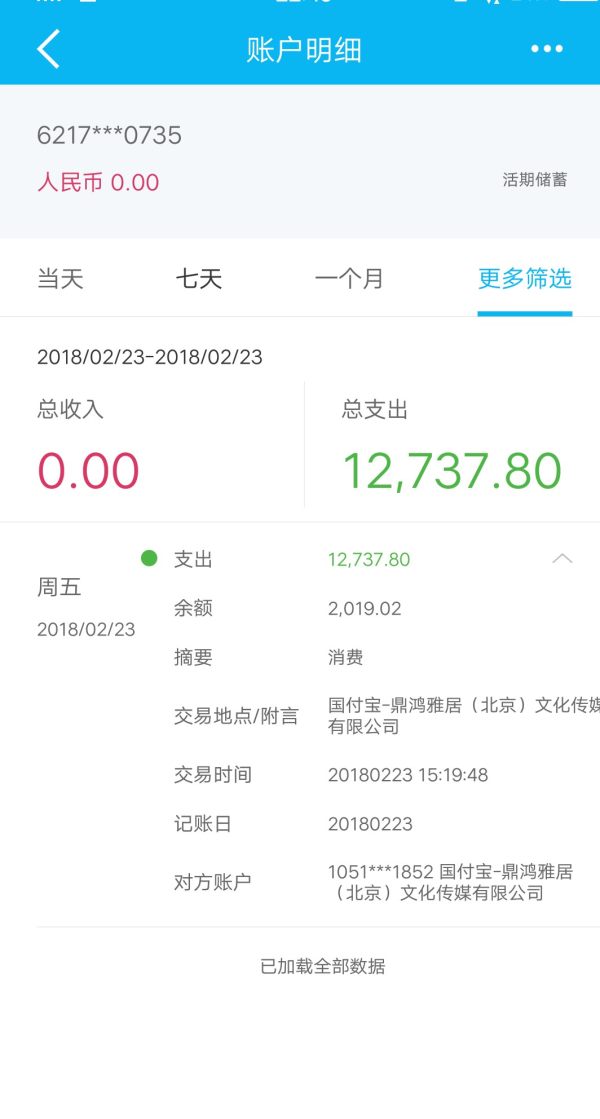Select the 七天 tab
Screen dimensions: 600x1119
[199, 278]
